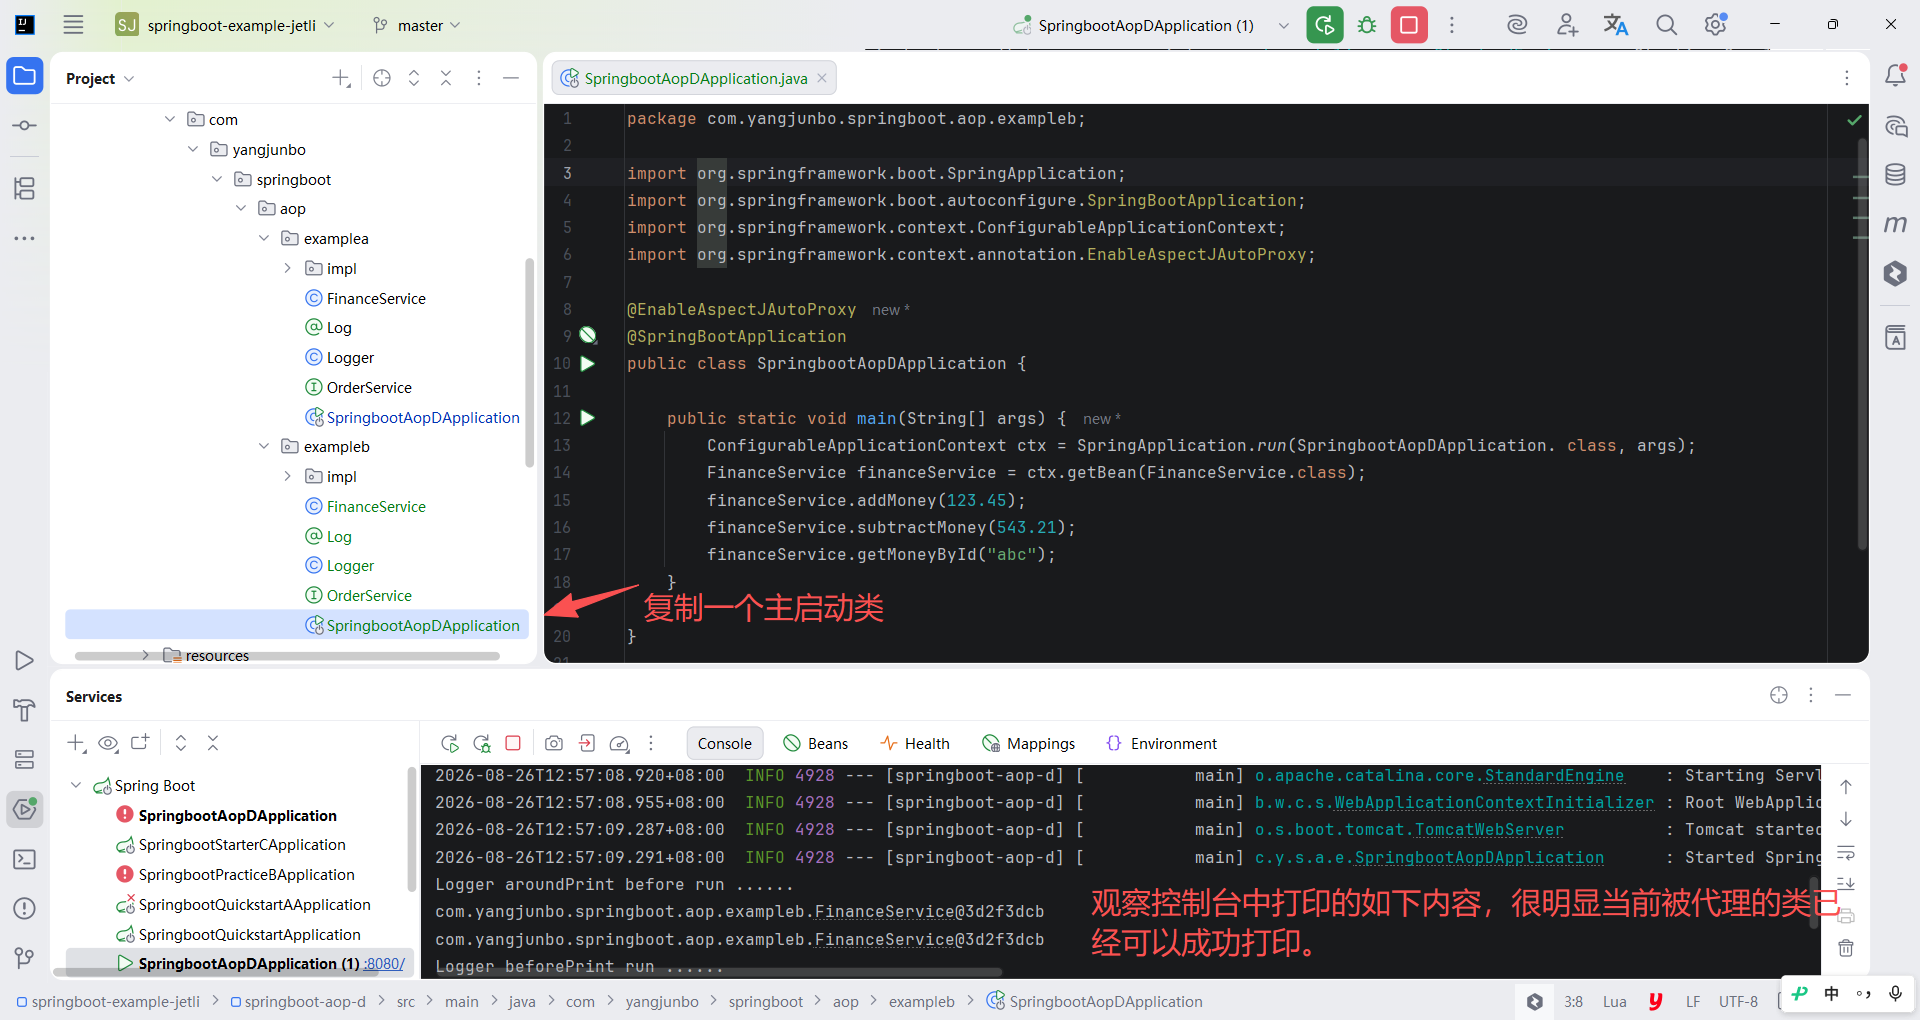1920x1020 pixels.
Task: Close the SpringbootAopDApplication.java tab
Action: pyautogui.click(x=822, y=78)
